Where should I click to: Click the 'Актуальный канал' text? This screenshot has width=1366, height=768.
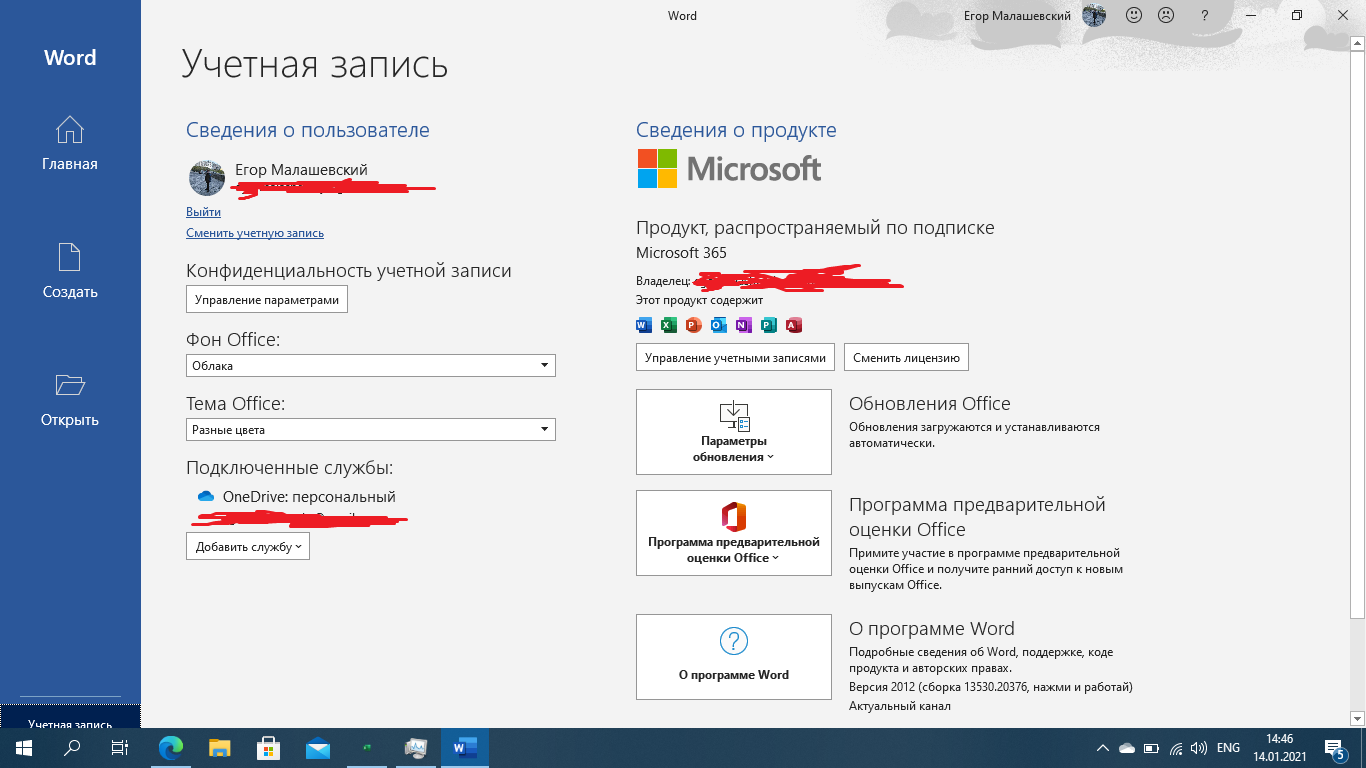click(x=900, y=706)
